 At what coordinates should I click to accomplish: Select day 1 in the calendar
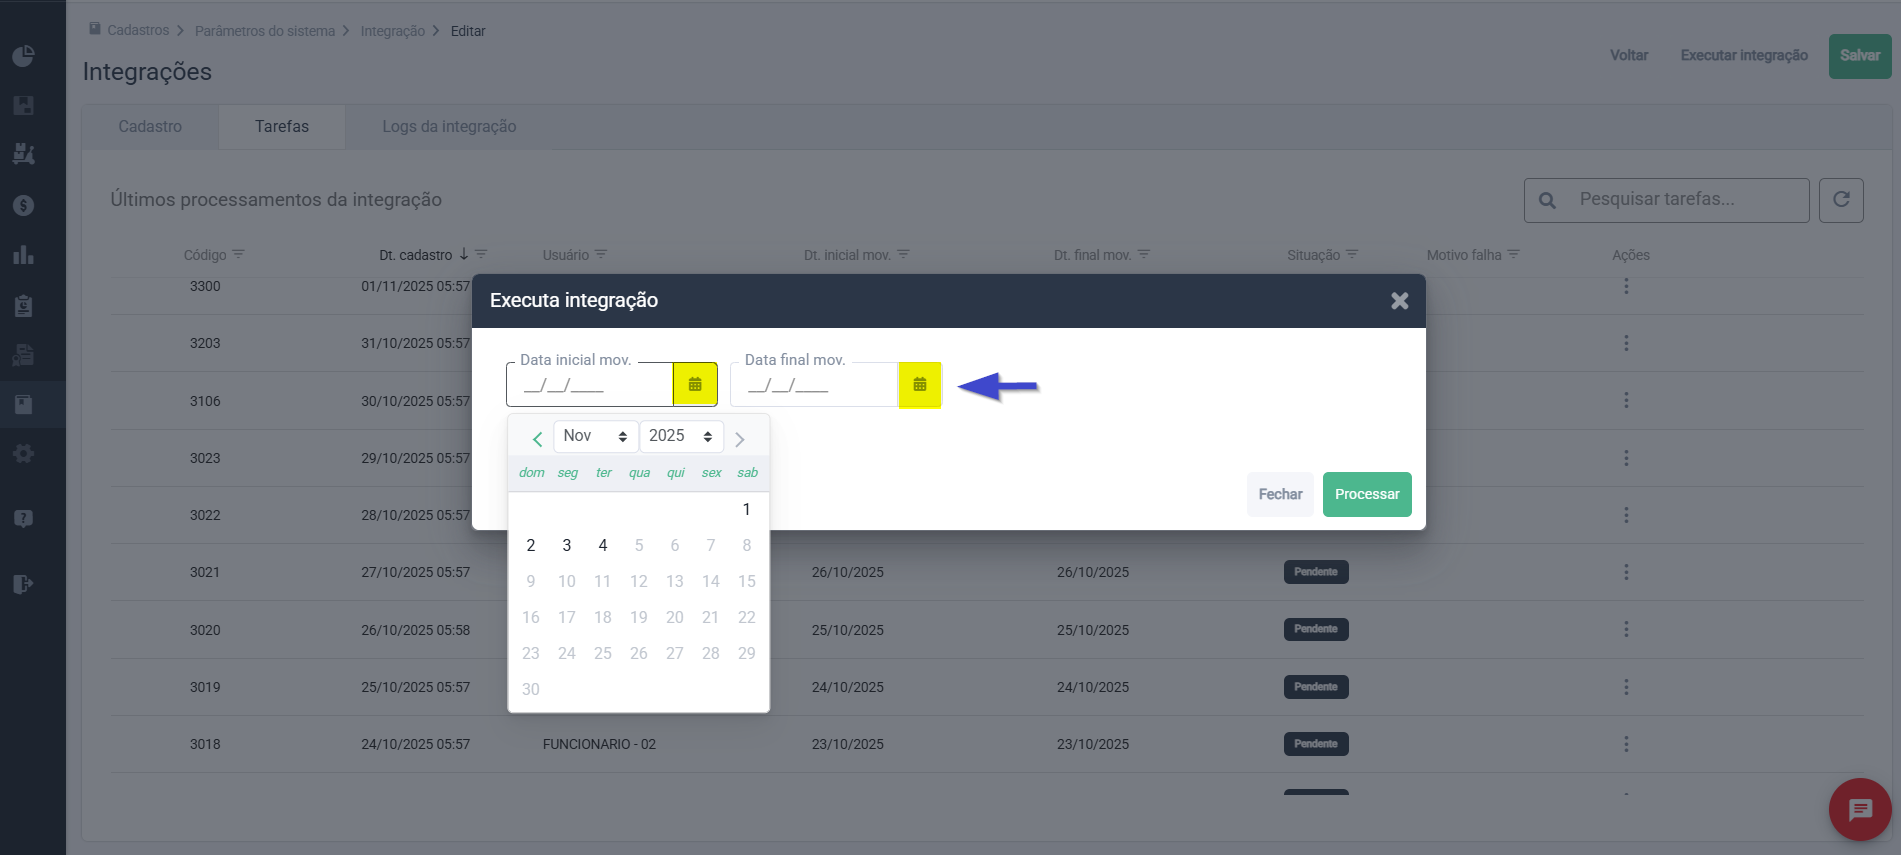coord(747,509)
